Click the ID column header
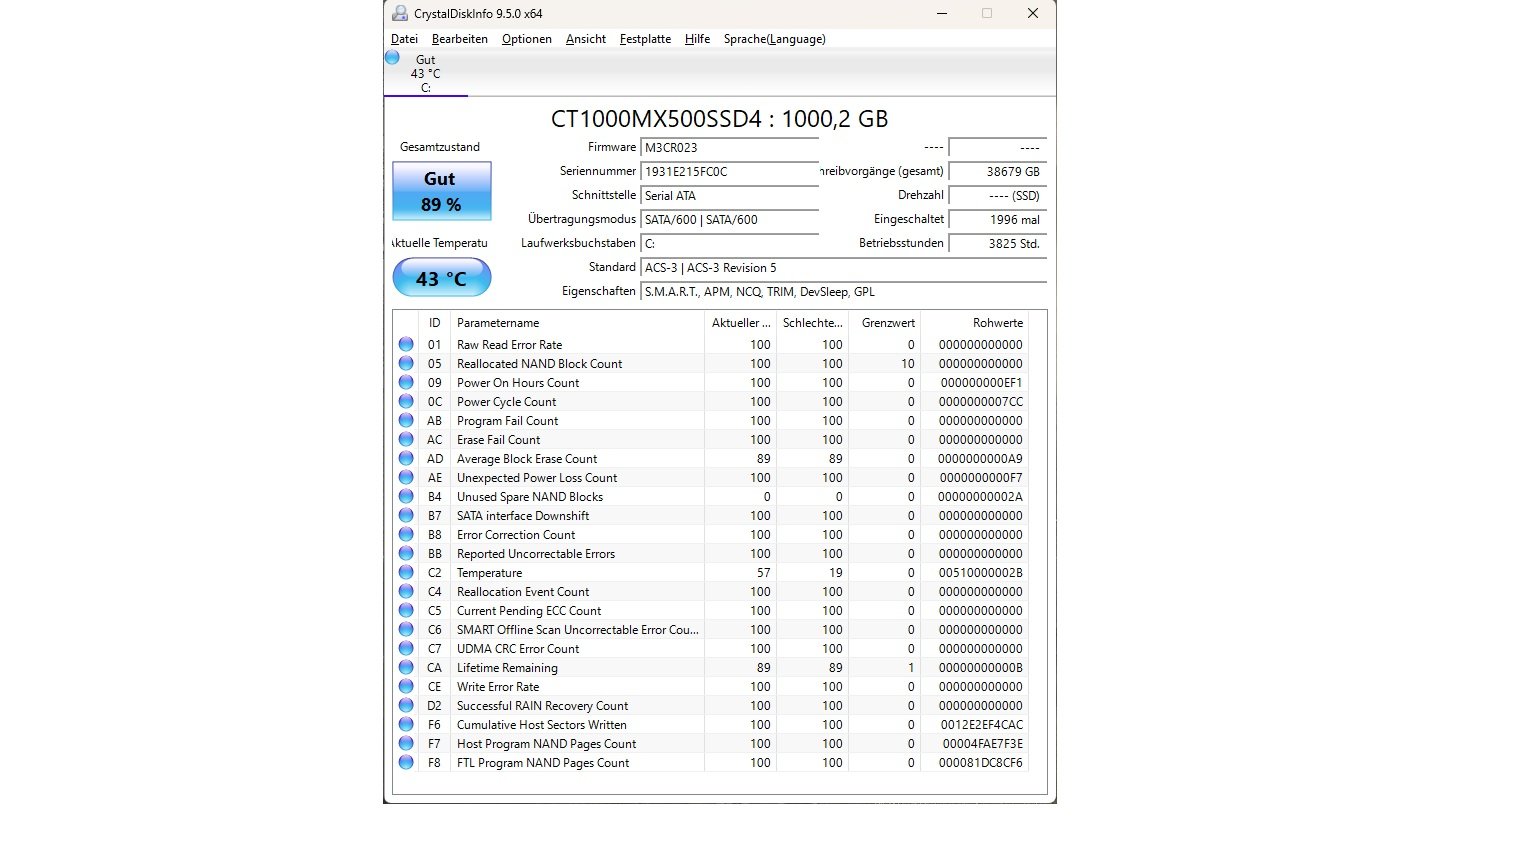 pyautogui.click(x=435, y=323)
